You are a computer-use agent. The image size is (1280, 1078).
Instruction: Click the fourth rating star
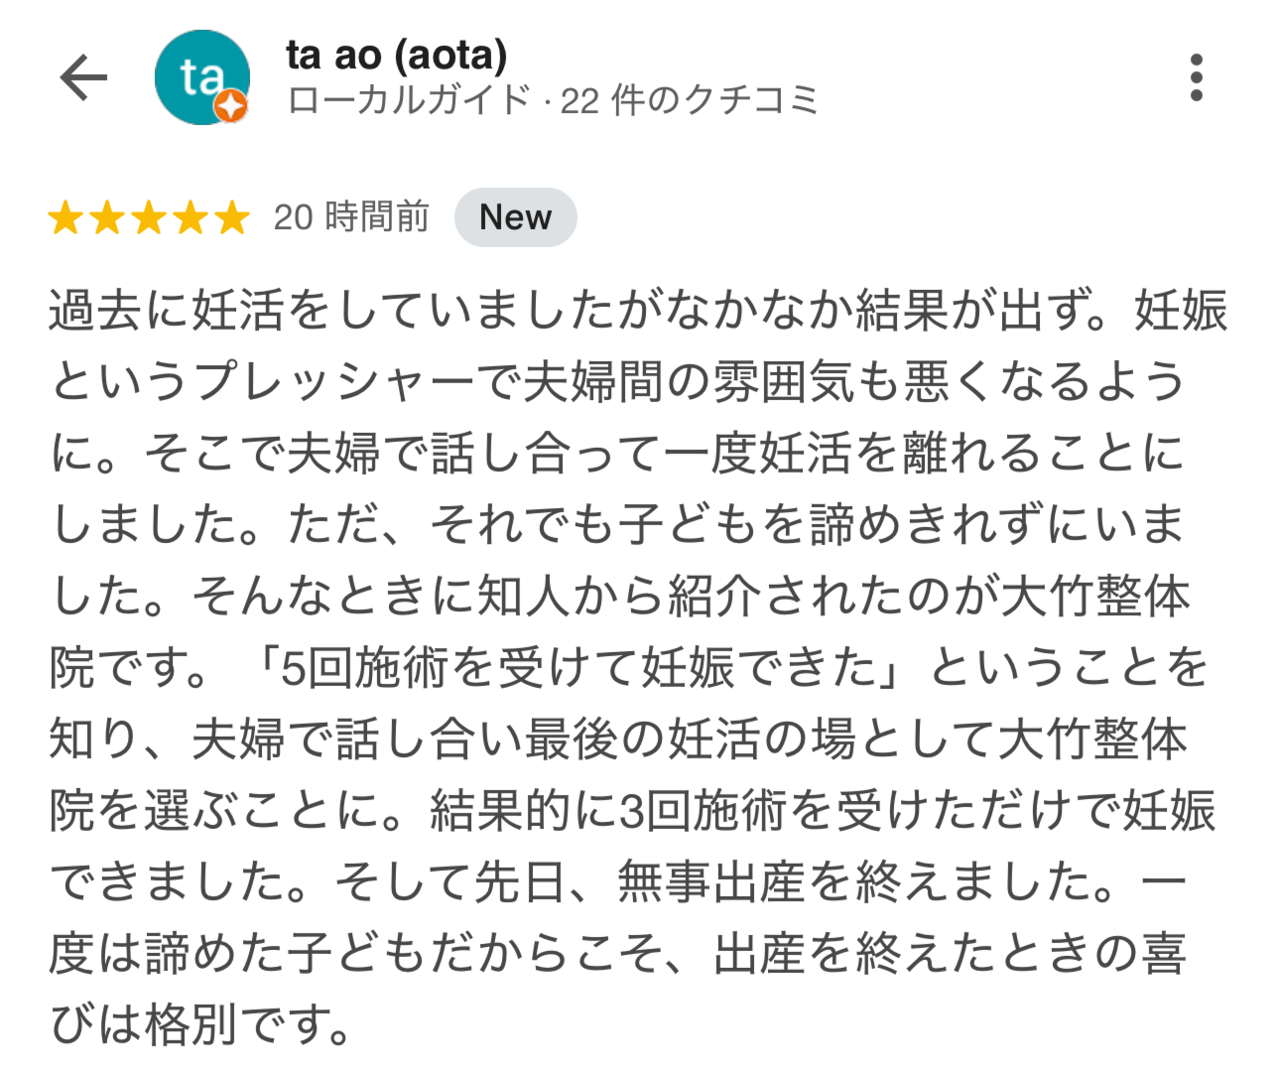coord(190,217)
